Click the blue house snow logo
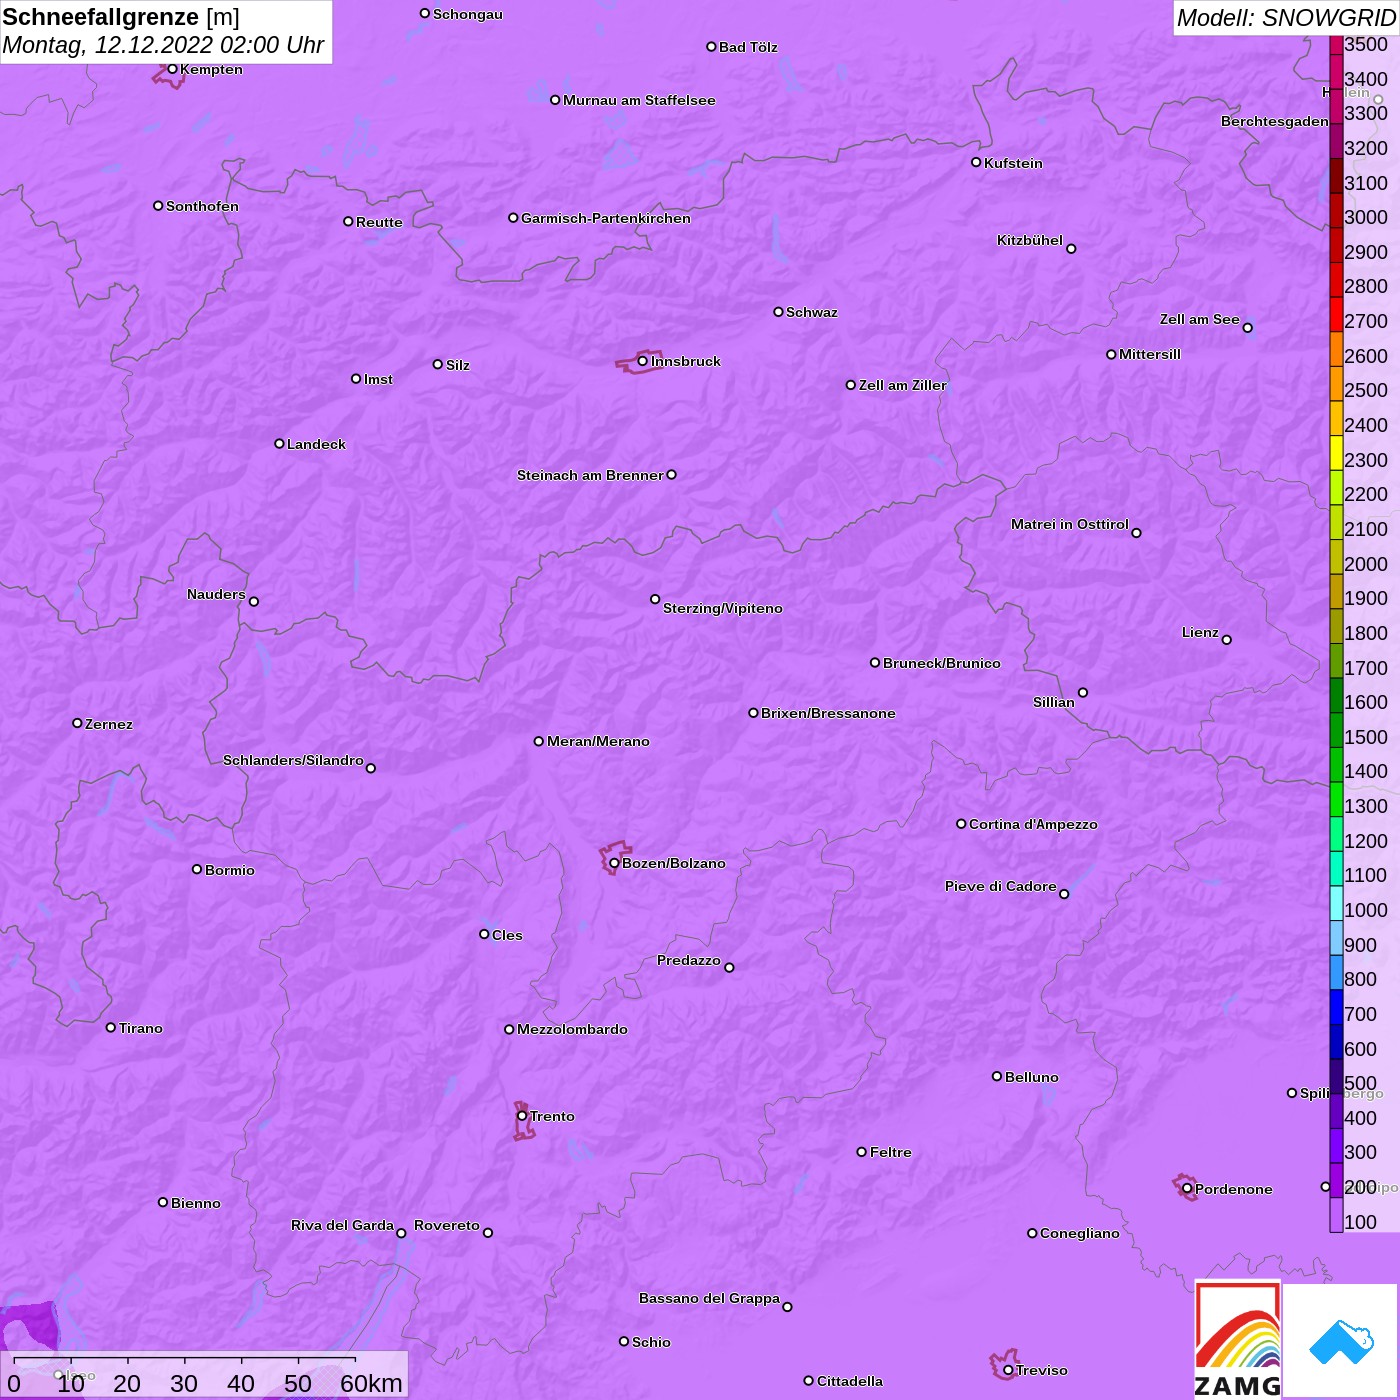1400x1400 pixels. [x=1340, y=1341]
